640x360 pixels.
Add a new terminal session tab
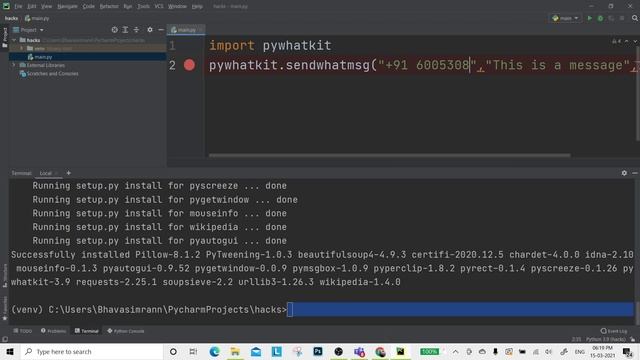tap(69, 173)
